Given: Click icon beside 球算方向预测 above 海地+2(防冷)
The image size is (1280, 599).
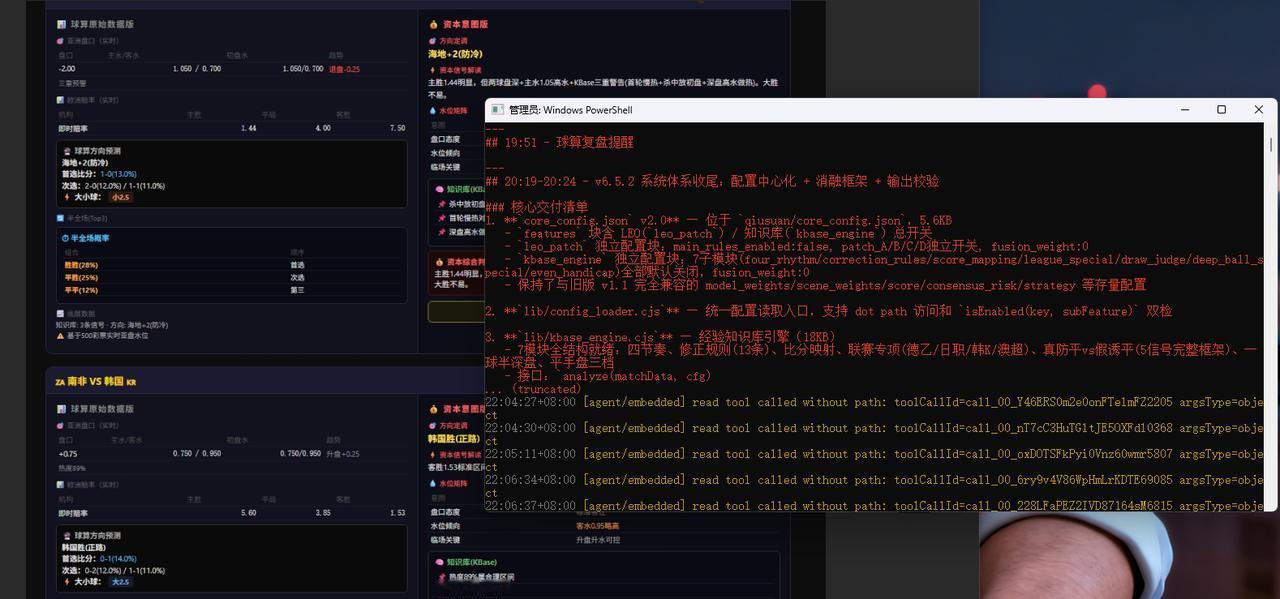Looking at the screenshot, I should 67,151.
